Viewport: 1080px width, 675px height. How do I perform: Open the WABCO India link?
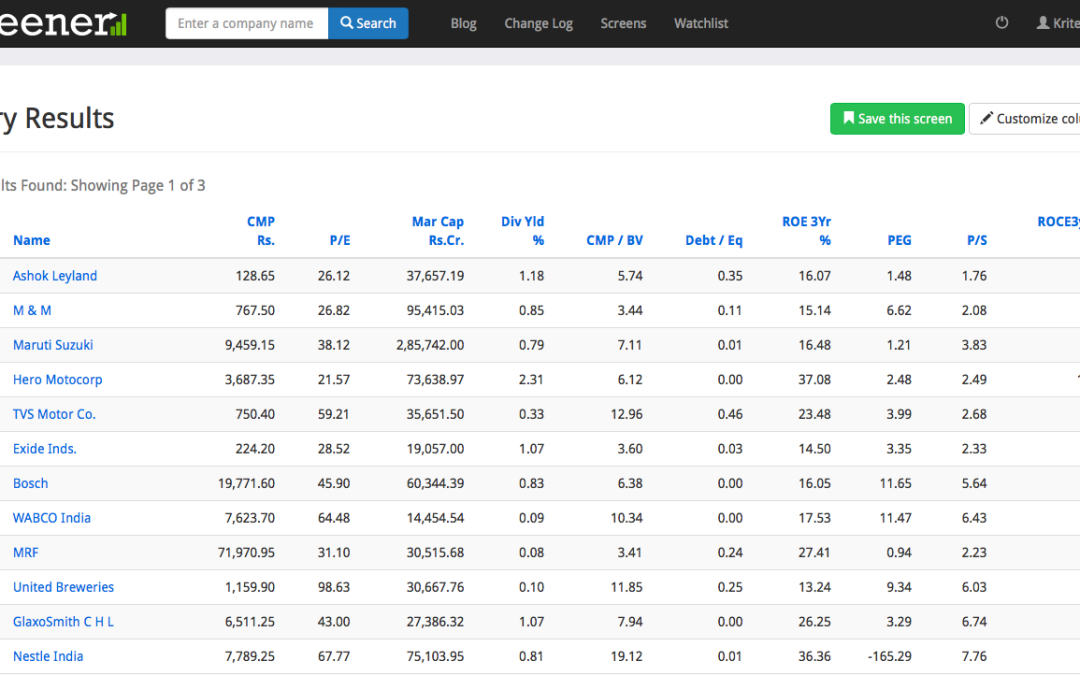click(52, 518)
